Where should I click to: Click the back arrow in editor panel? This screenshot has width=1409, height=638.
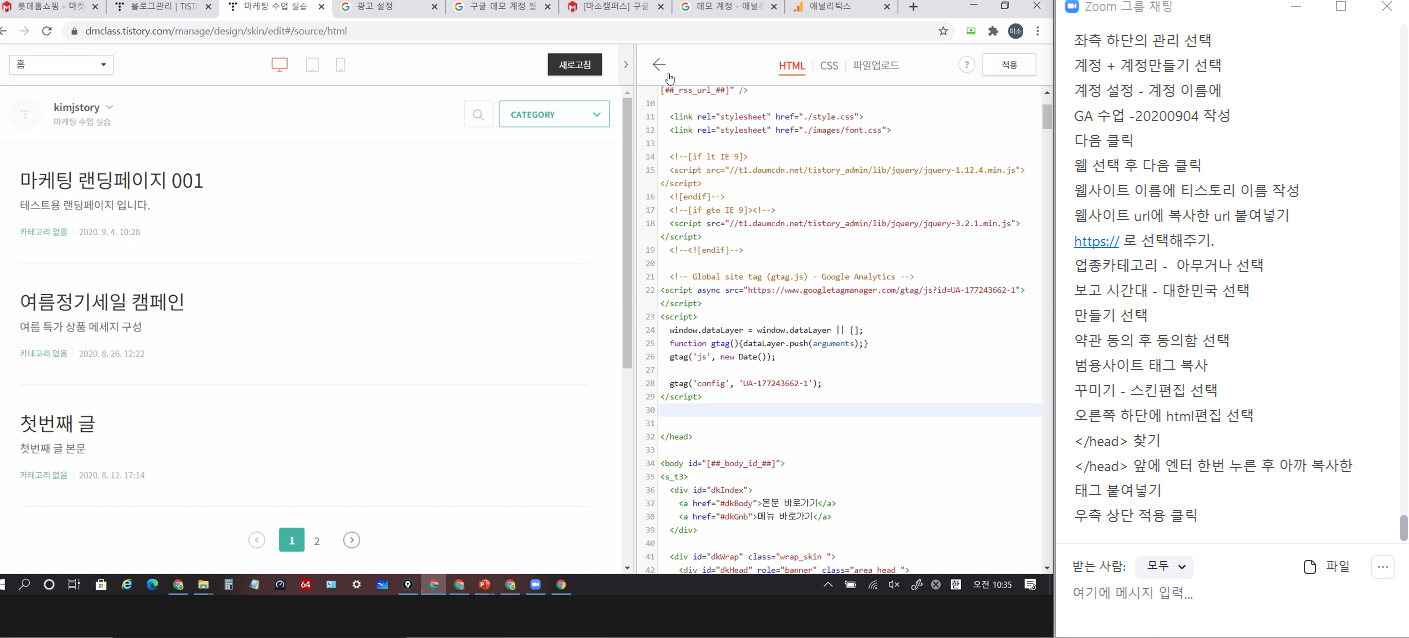click(659, 65)
